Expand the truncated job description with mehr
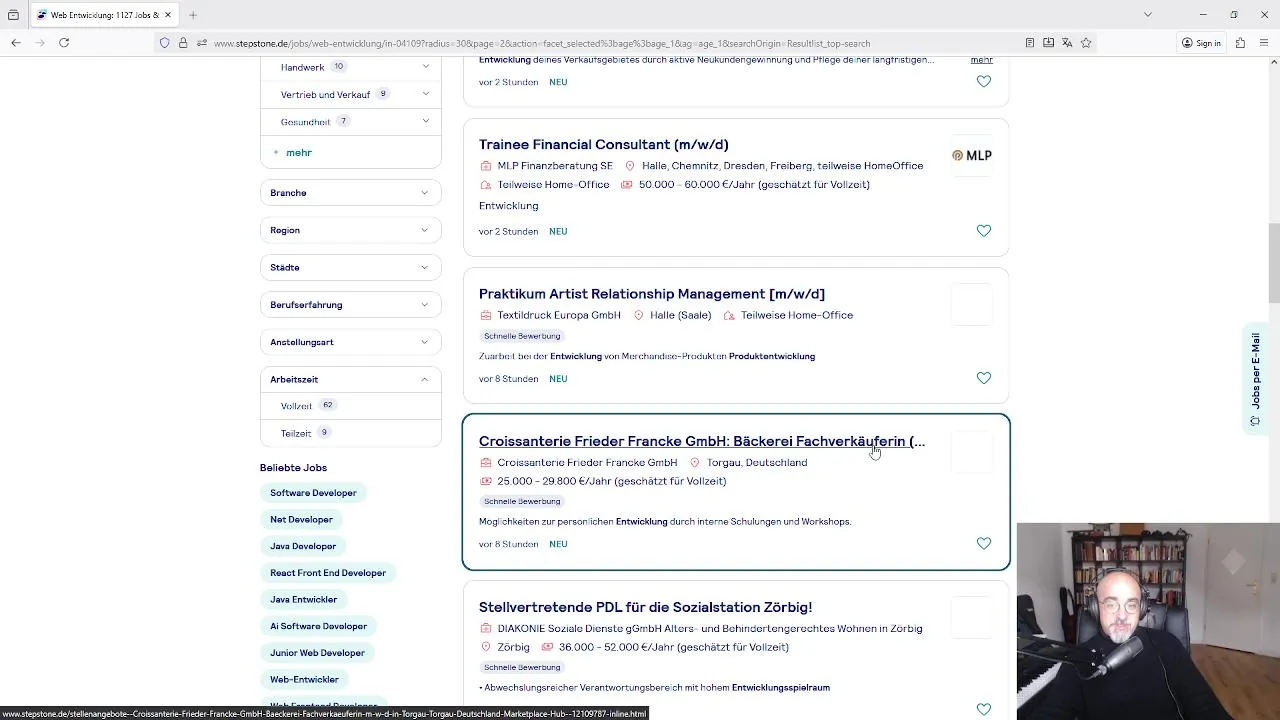Screen dimensions: 1280x720 click(x=981, y=60)
